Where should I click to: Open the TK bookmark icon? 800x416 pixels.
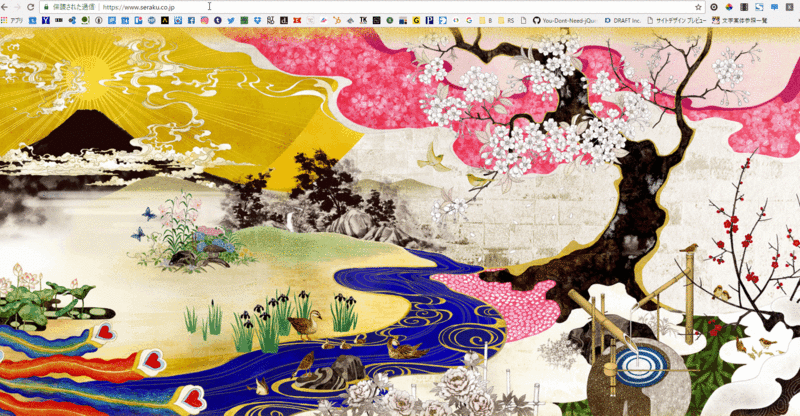363,20
